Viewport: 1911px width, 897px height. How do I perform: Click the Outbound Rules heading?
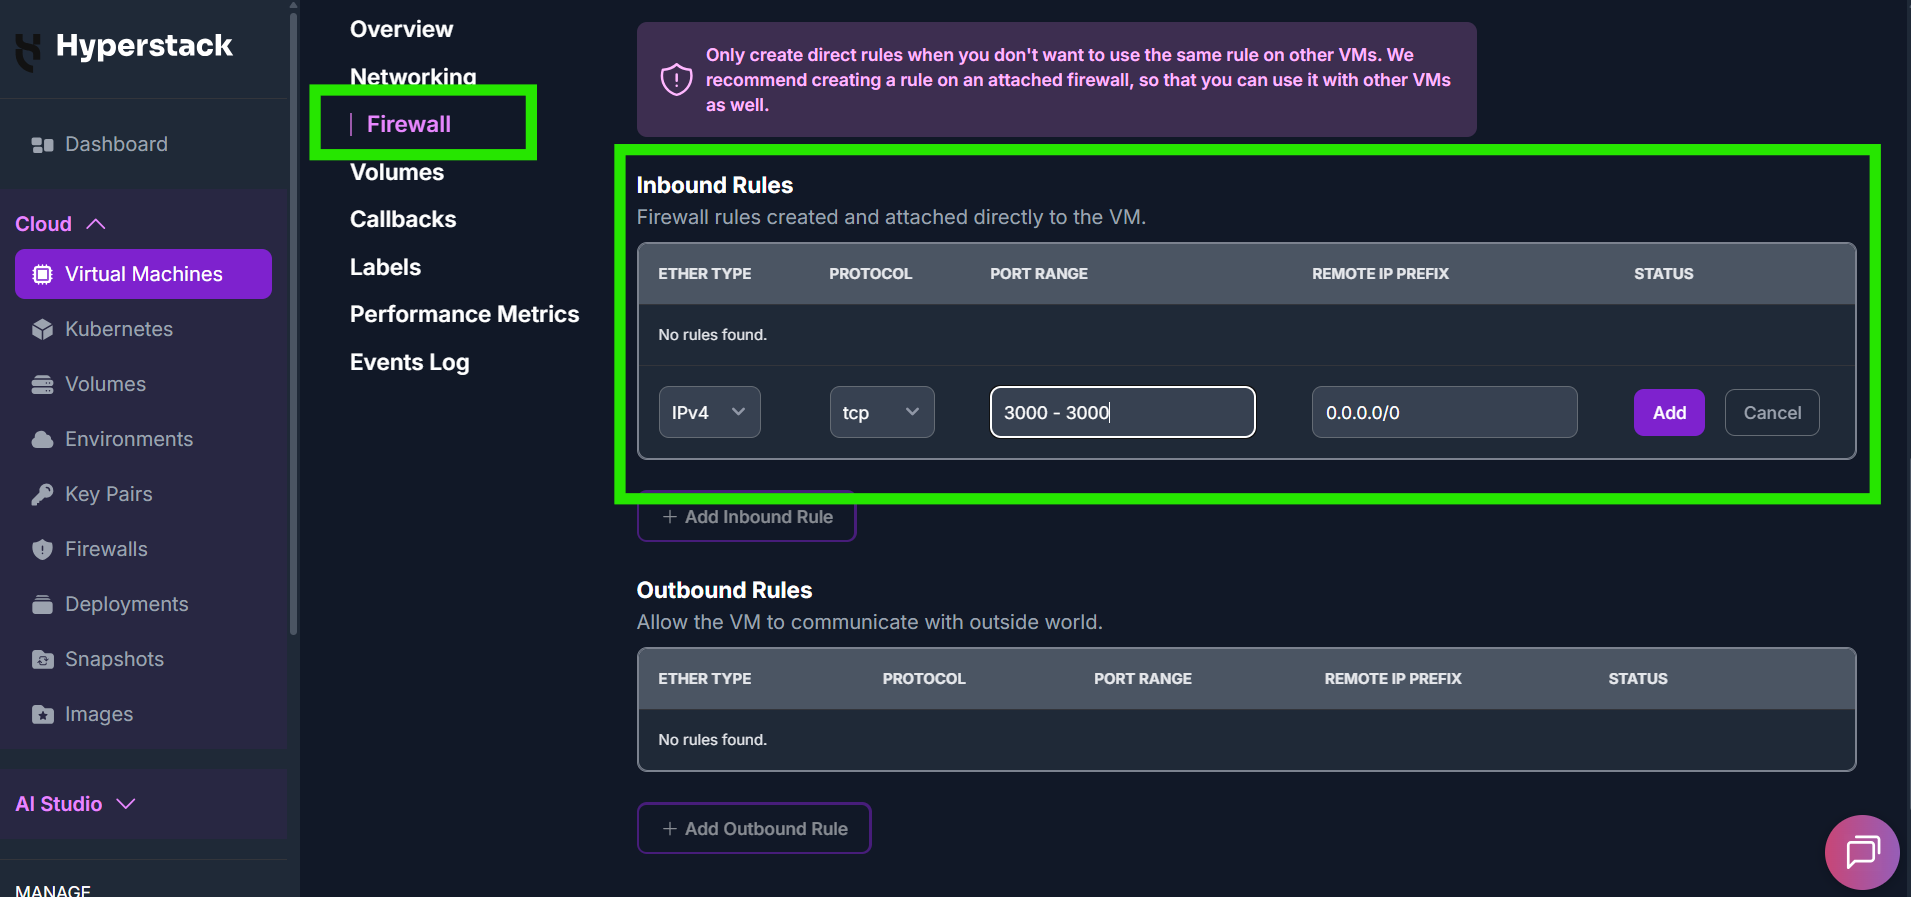click(724, 590)
